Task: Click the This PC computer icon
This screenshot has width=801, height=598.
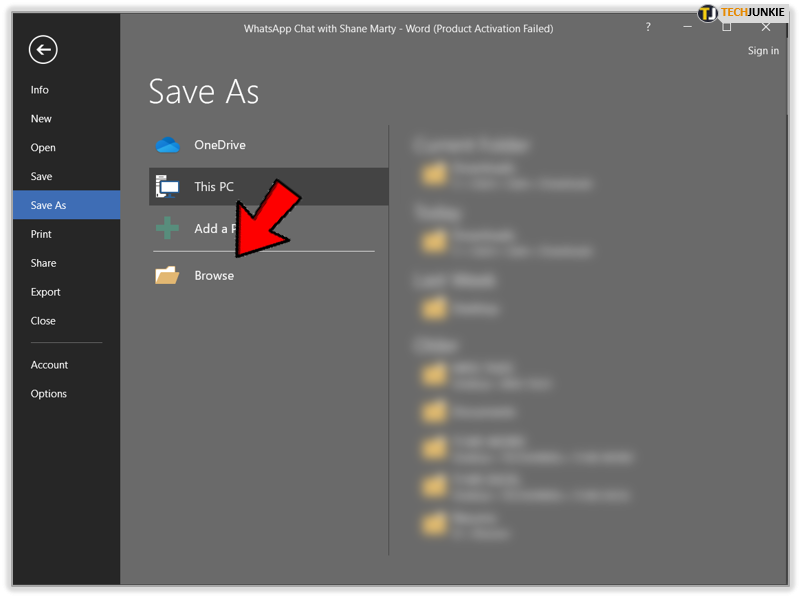Action: 167,186
